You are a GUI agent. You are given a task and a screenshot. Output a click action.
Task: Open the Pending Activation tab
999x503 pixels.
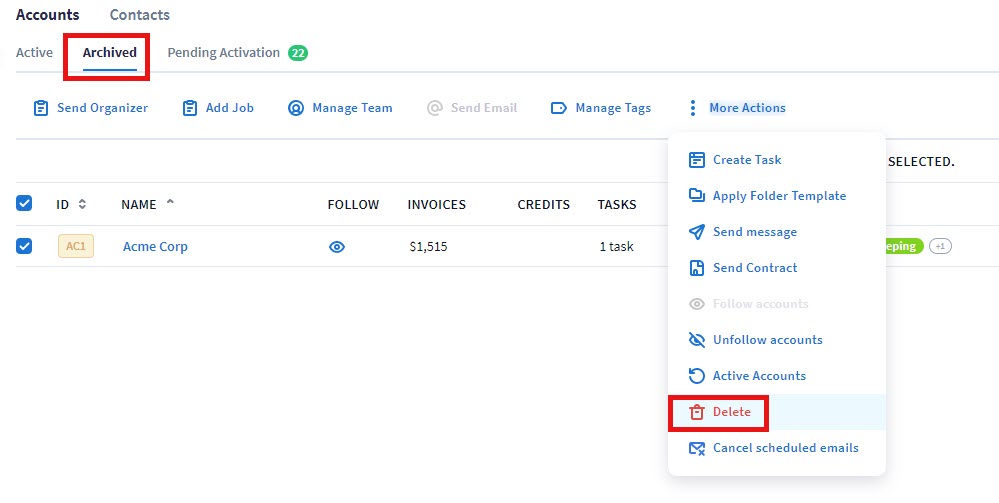click(x=223, y=52)
